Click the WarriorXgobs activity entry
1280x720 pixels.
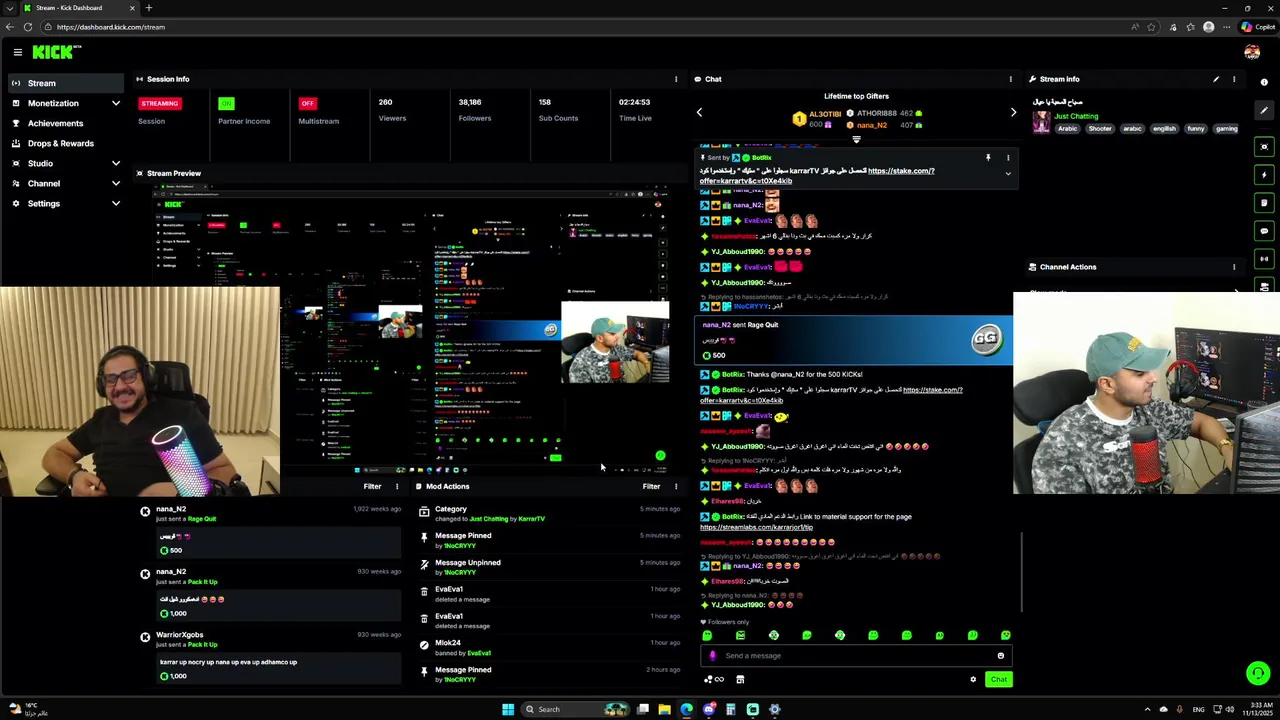coord(271,656)
